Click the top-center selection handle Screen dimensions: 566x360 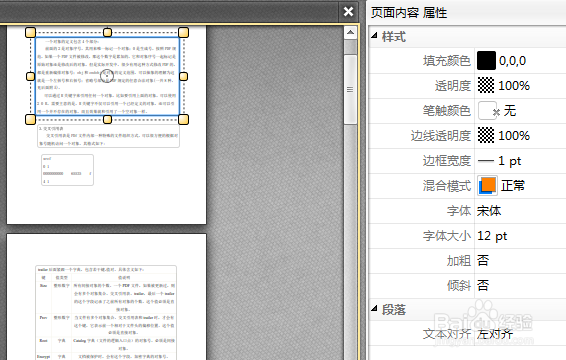pyautogui.click(x=107, y=32)
